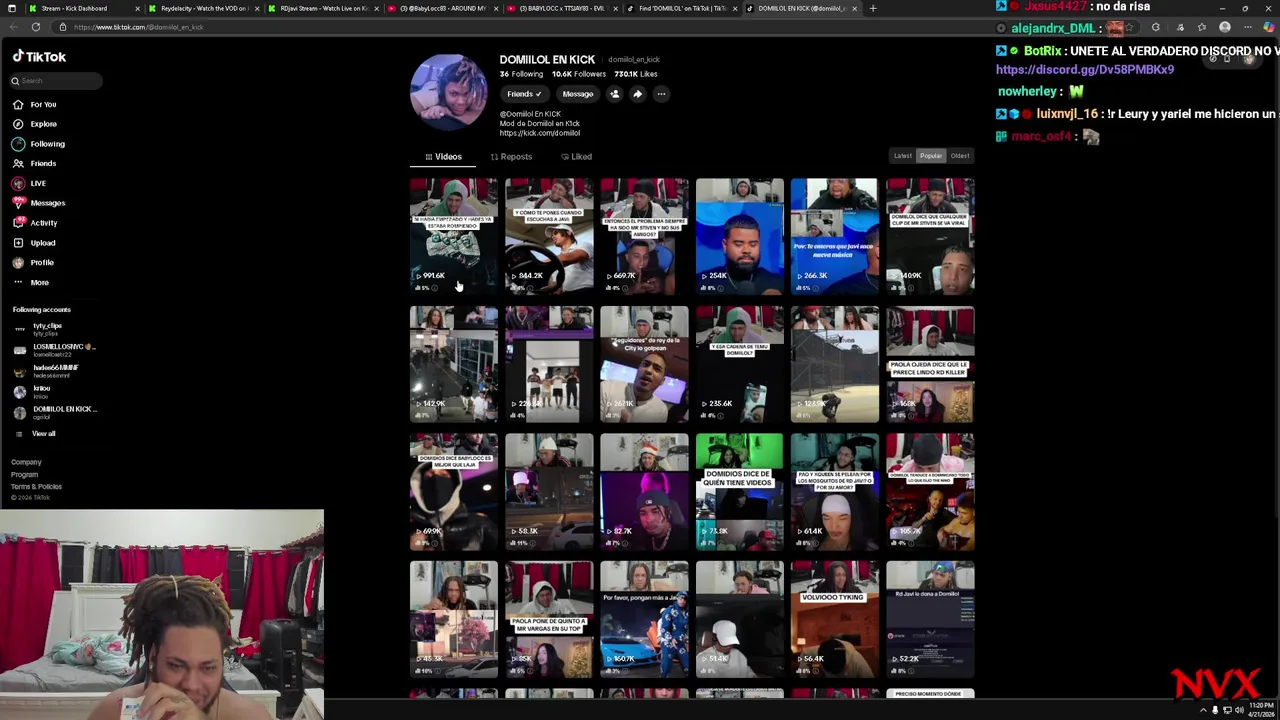Open the video with 991.6K views
The image size is (1280, 720).
click(x=453, y=236)
